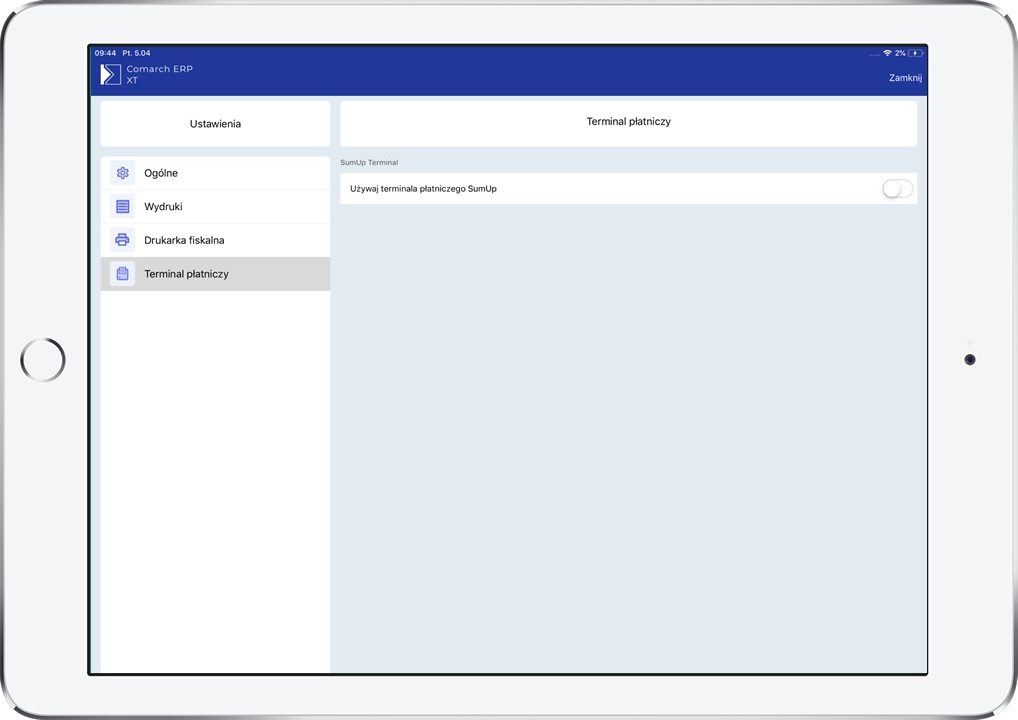Viewport: 1018px width, 720px height.
Task: Open the Ogólne settings section
Action: [x=161, y=173]
